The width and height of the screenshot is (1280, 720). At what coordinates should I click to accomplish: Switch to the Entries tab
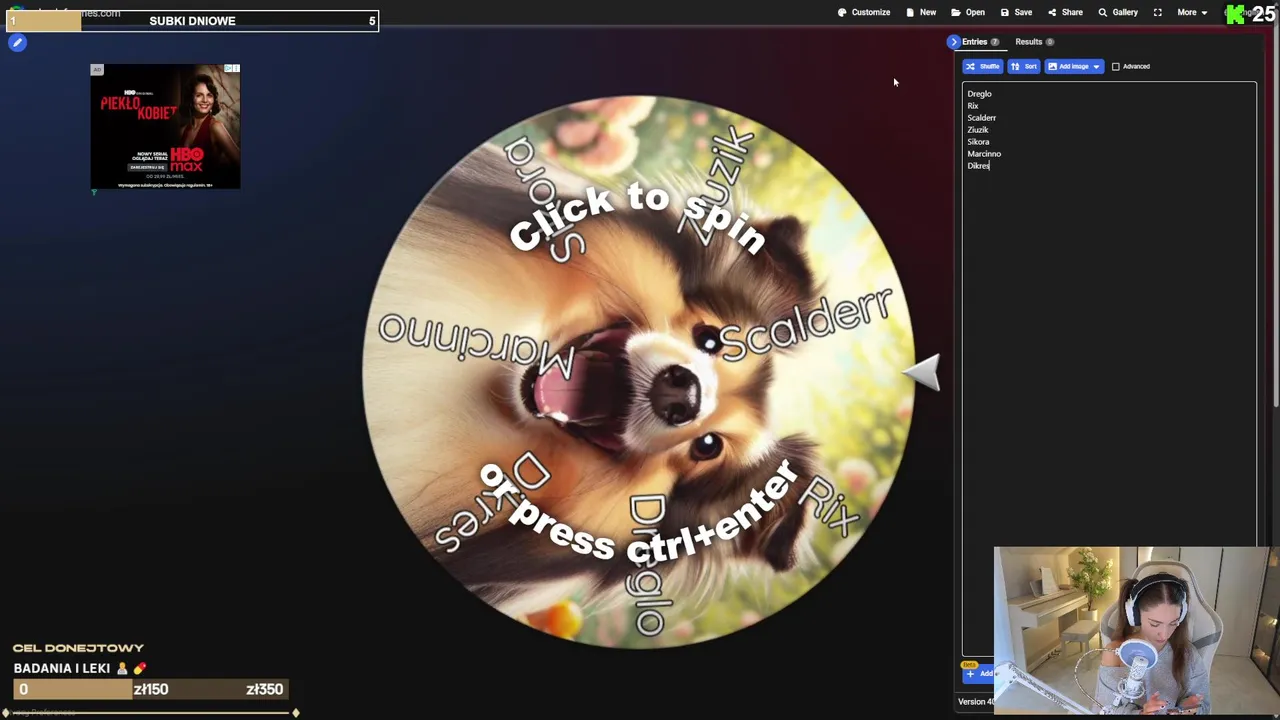pyautogui.click(x=980, y=42)
